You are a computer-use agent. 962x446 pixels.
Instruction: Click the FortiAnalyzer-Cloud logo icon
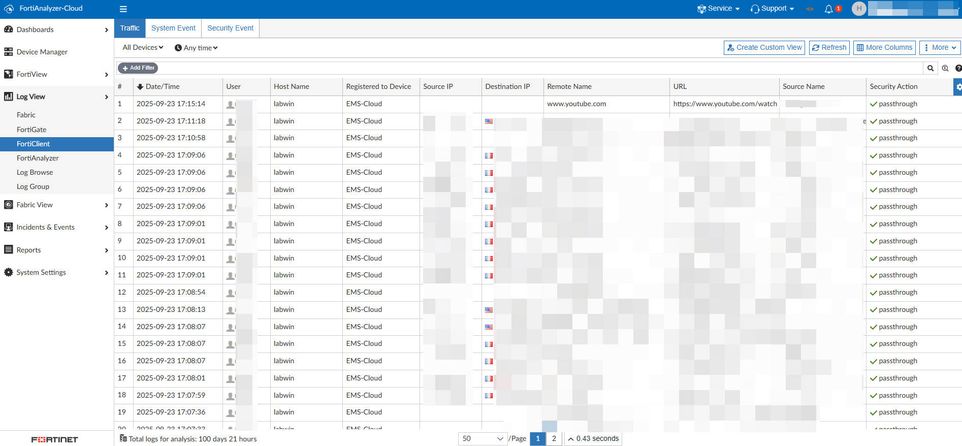[x=9, y=9]
